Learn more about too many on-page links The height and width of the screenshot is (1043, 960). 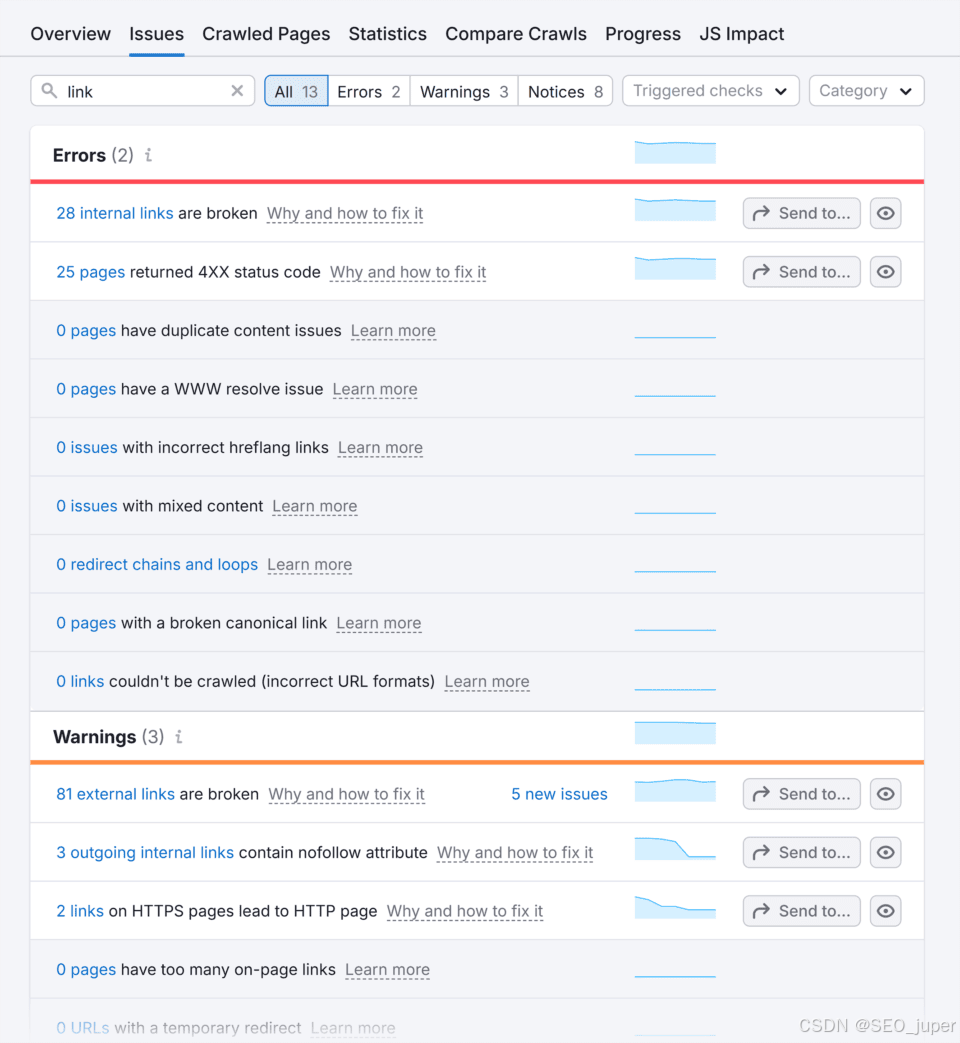click(x=387, y=970)
